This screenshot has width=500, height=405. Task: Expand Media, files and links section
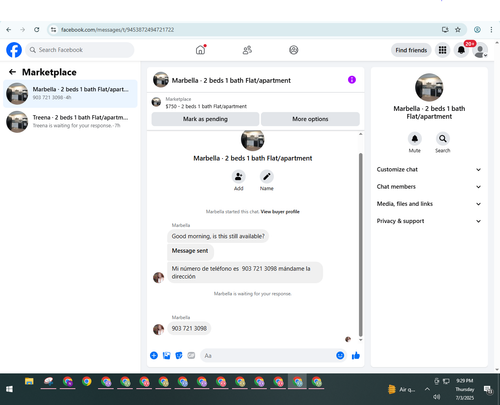[429, 204]
